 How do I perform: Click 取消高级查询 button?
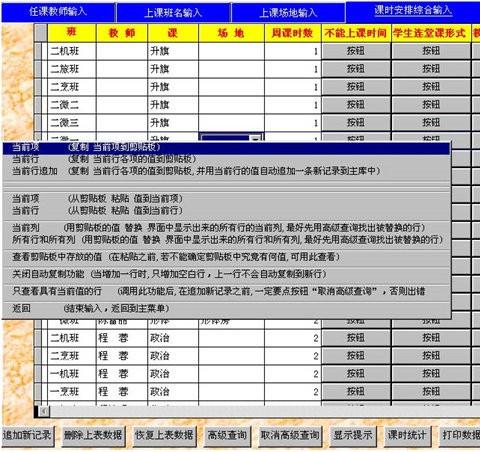coord(290,435)
